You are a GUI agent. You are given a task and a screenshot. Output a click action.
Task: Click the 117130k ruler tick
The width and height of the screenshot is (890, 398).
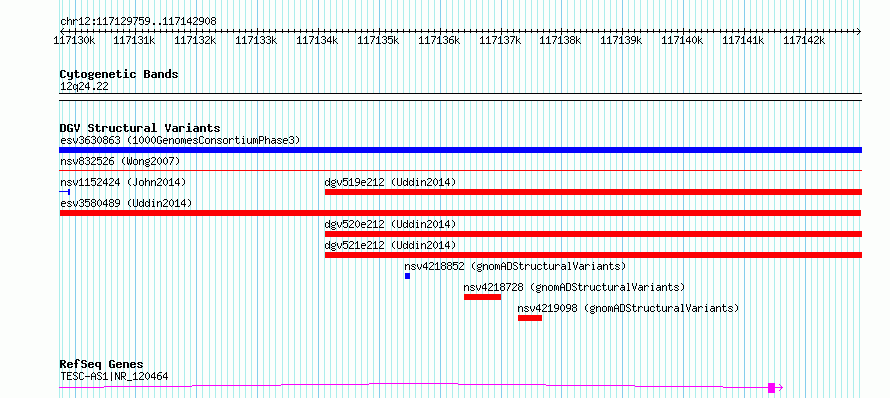coord(74,40)
